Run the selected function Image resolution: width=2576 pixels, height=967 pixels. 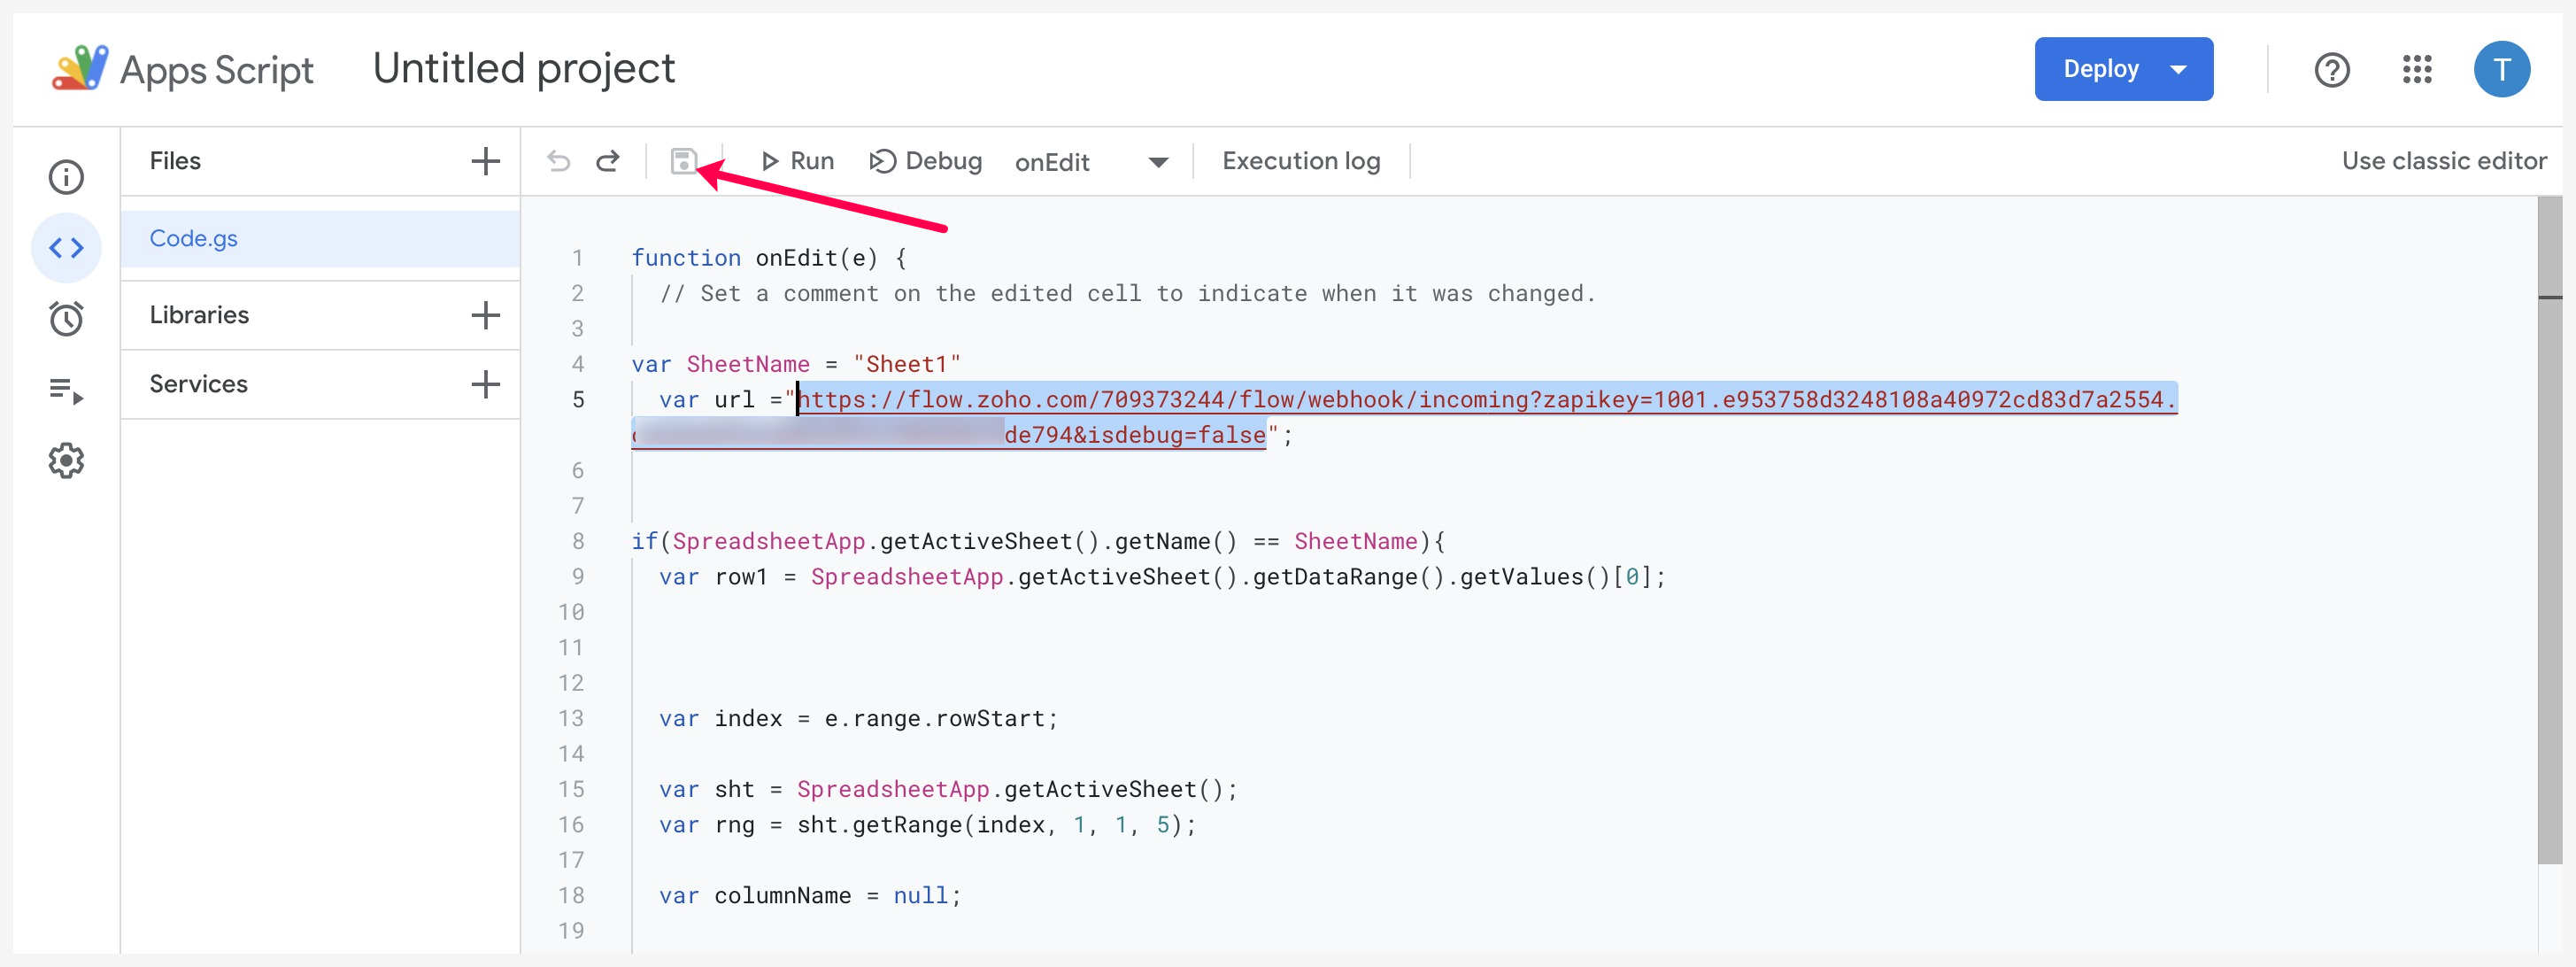[x=797, y=161]
